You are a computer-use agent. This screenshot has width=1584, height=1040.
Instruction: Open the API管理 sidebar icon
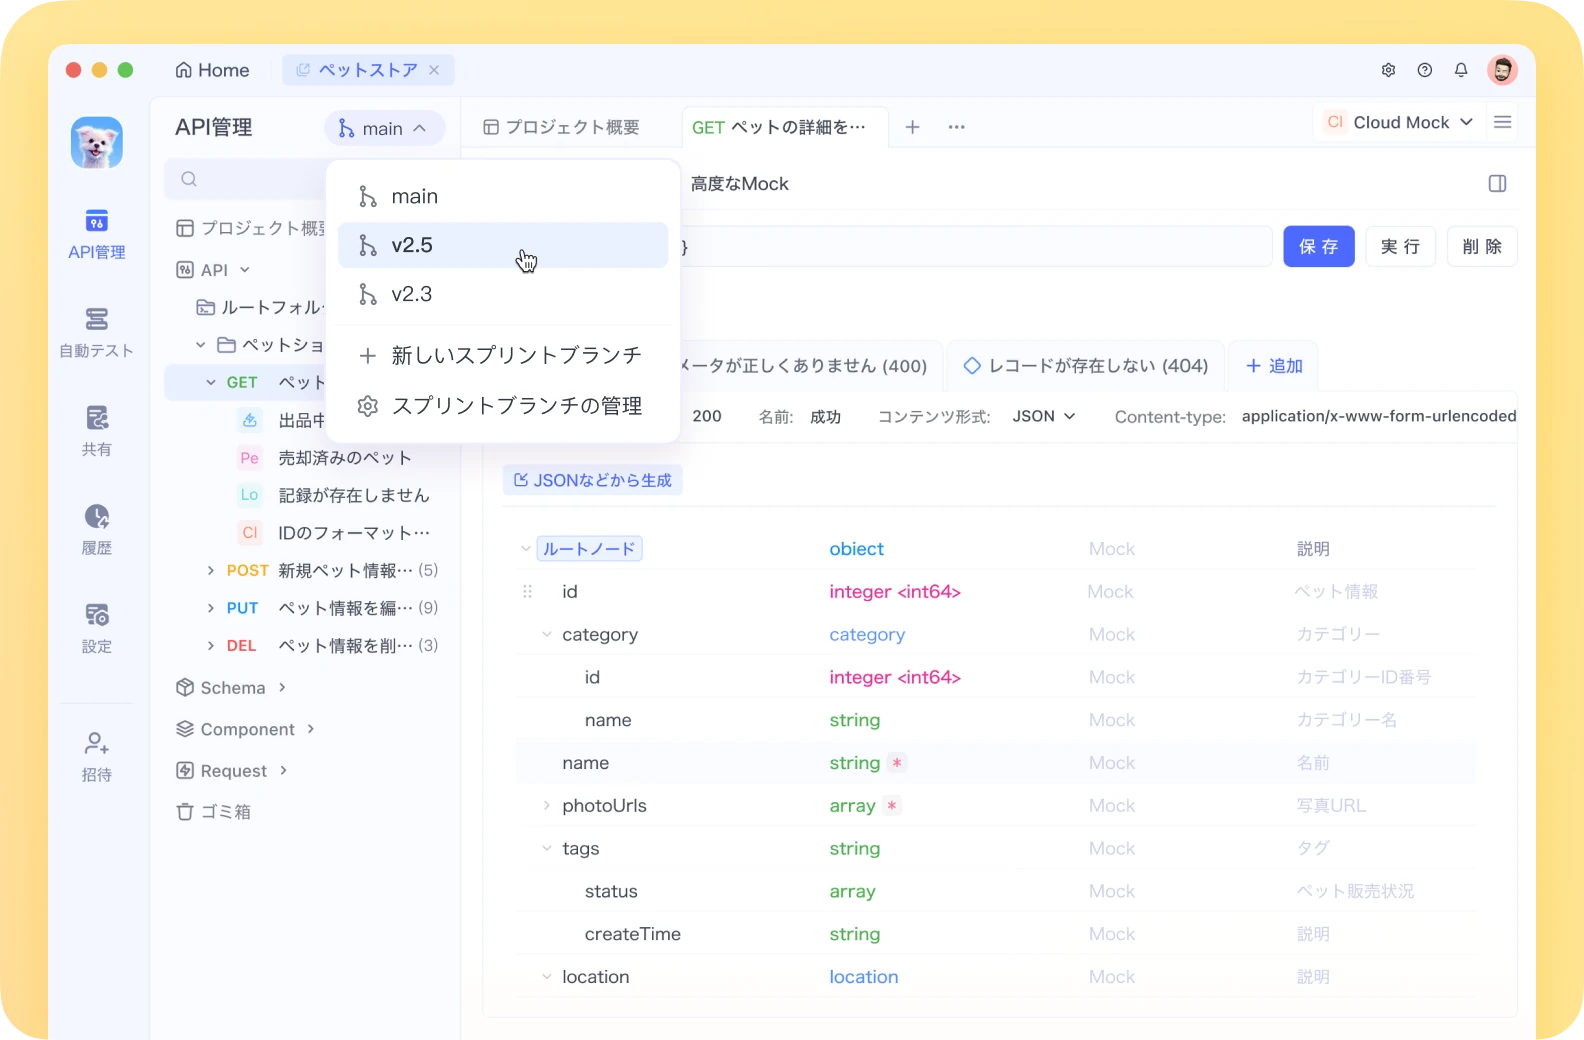click(96, 234)
